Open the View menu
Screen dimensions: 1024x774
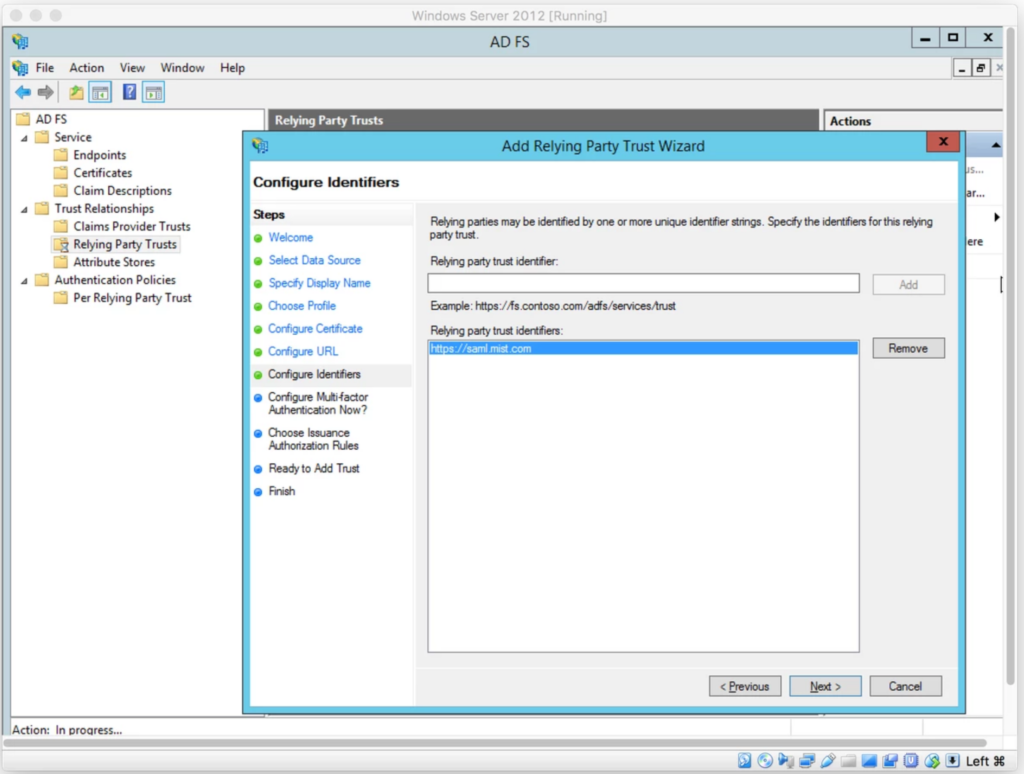click(x=132, y=68)
